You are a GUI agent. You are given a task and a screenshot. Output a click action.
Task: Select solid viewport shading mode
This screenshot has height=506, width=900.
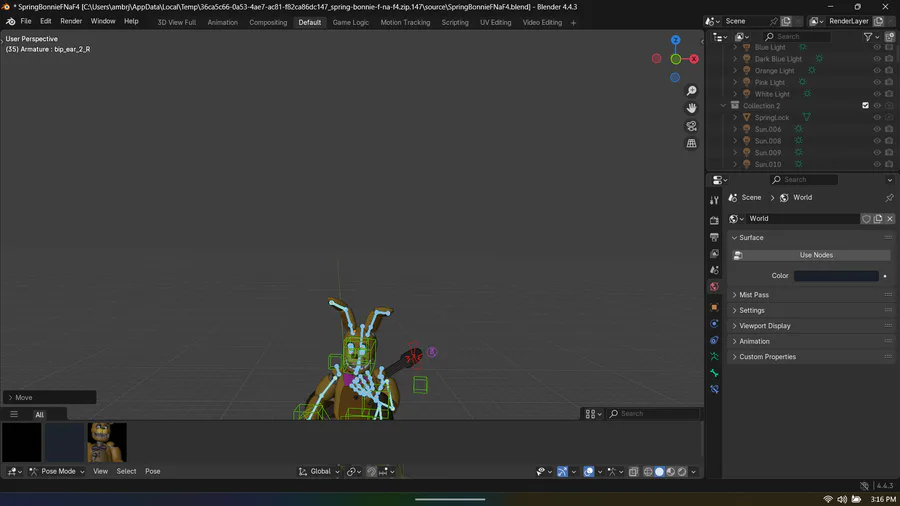660,472
